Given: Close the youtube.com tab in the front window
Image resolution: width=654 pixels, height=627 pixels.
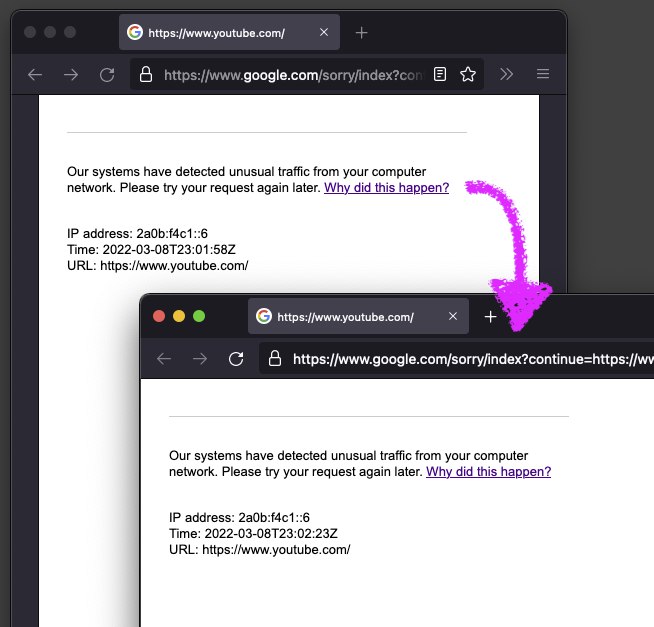Looking at the screenshot, I should [453, 316].
